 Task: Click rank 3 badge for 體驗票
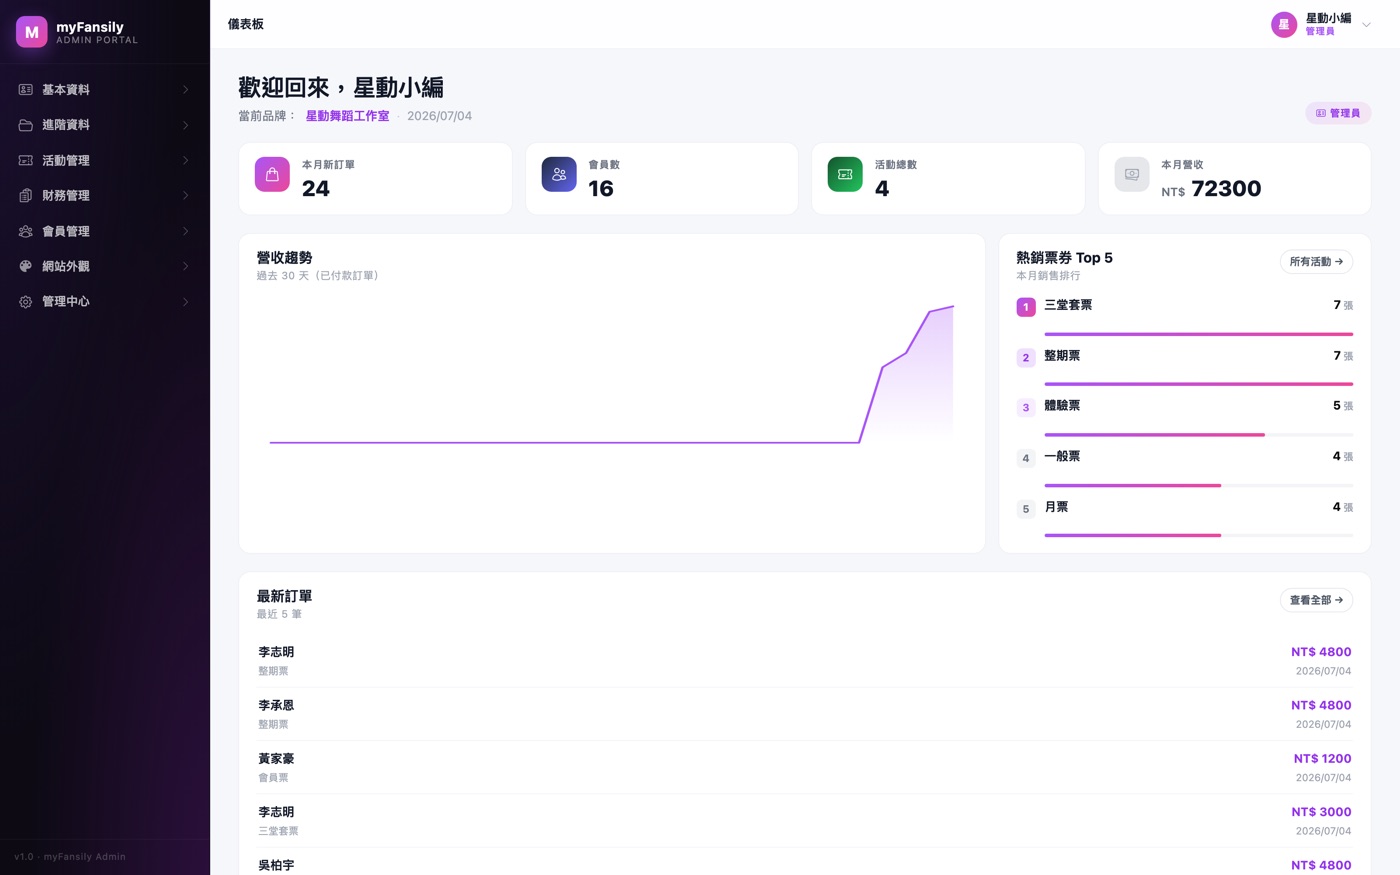(1026, 408)
